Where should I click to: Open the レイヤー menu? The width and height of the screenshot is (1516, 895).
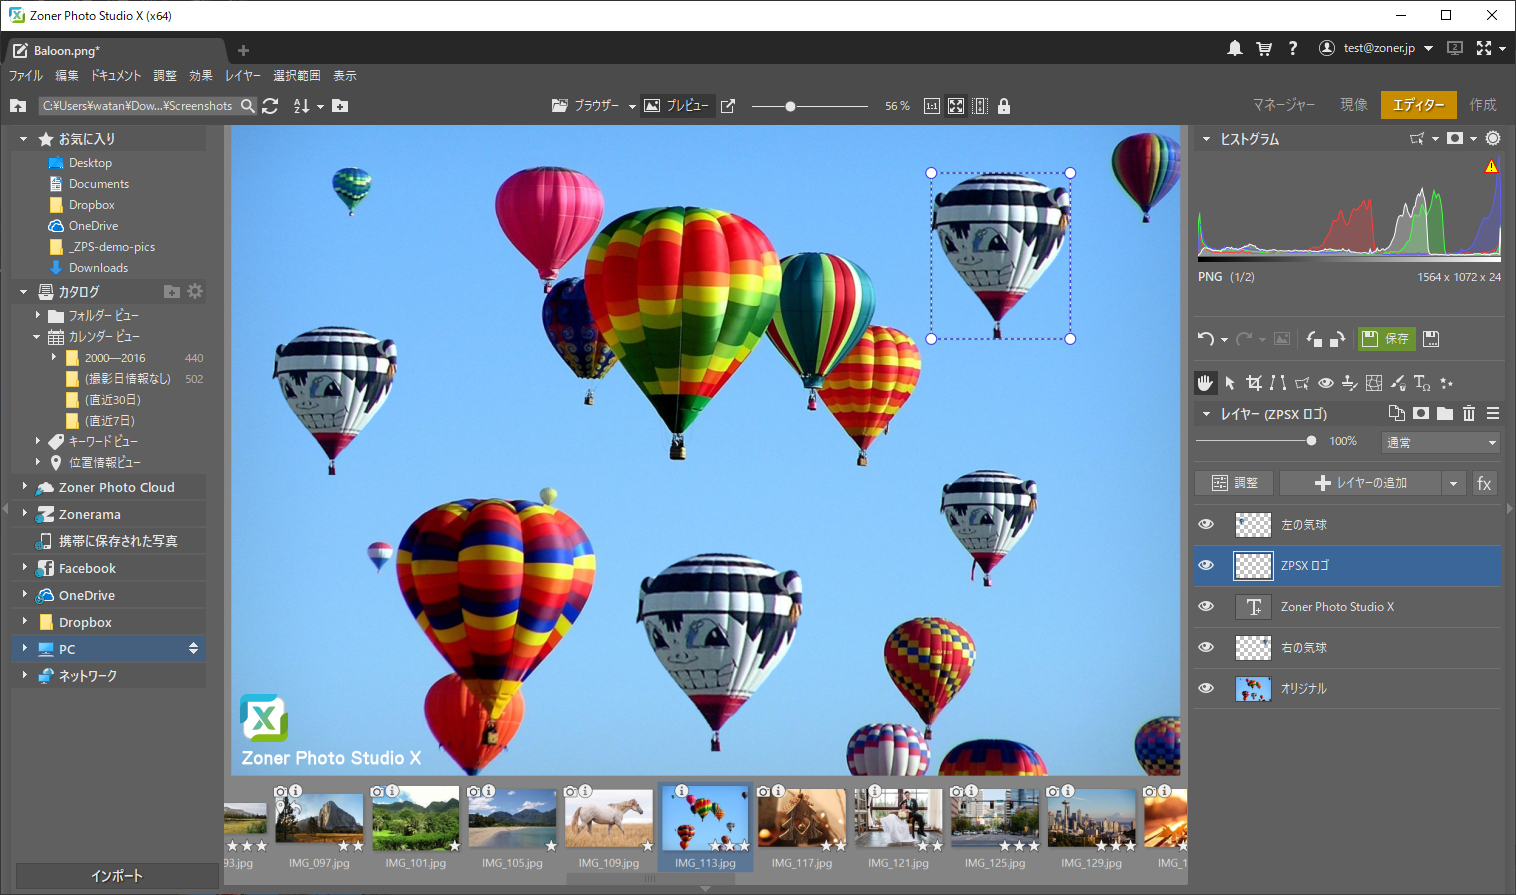242,76
